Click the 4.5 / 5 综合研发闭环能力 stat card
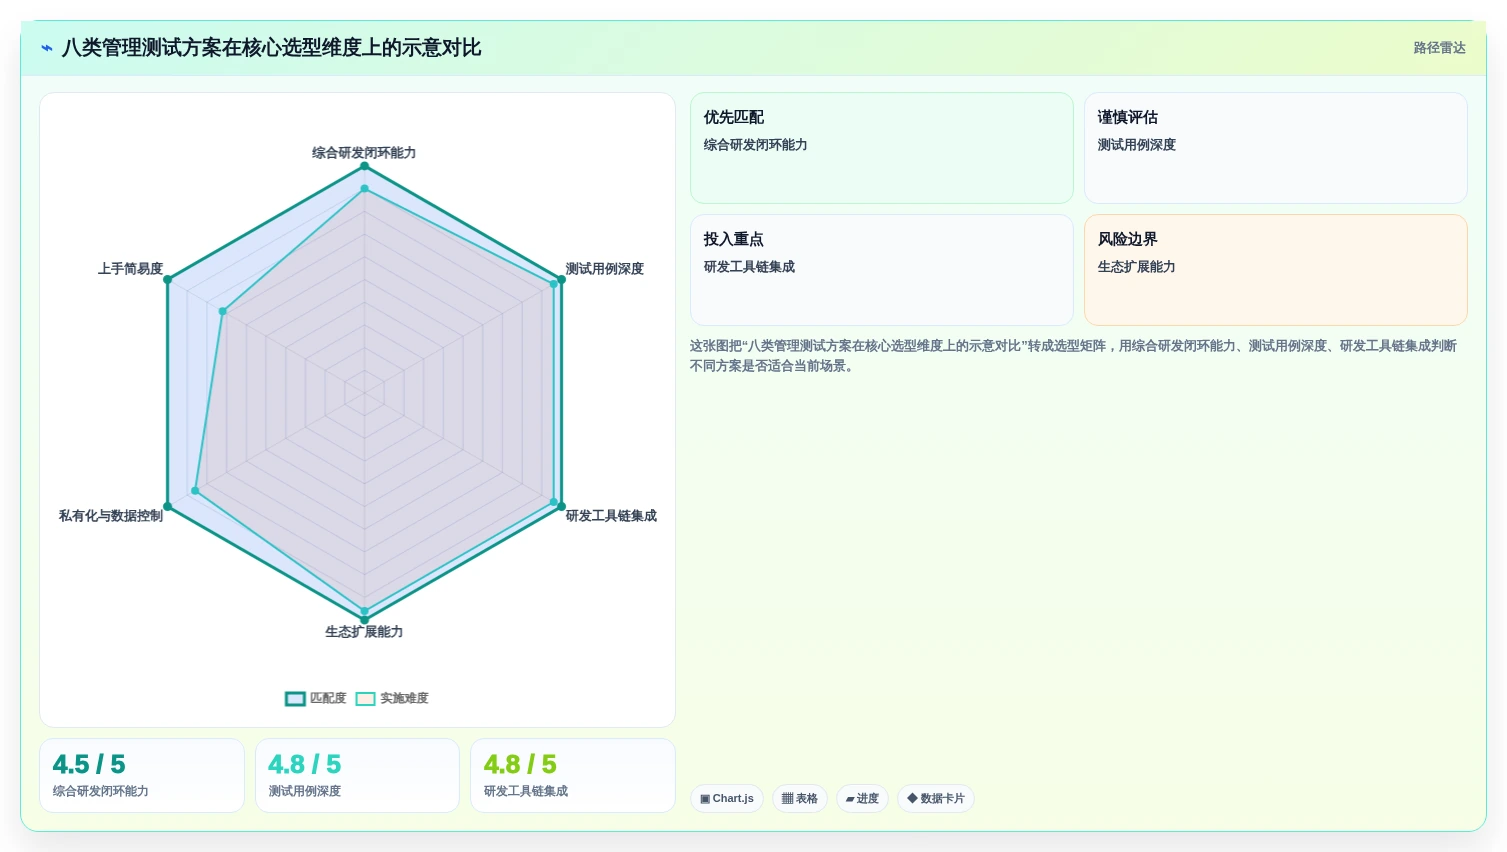Viewport: 1507px width, 852px height. click(142, 776)
